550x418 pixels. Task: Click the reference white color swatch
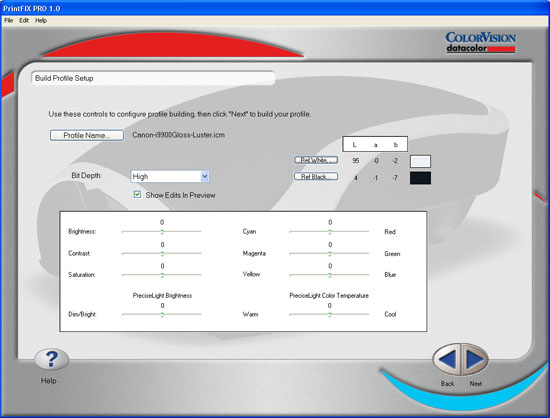(x=420, y=161)
